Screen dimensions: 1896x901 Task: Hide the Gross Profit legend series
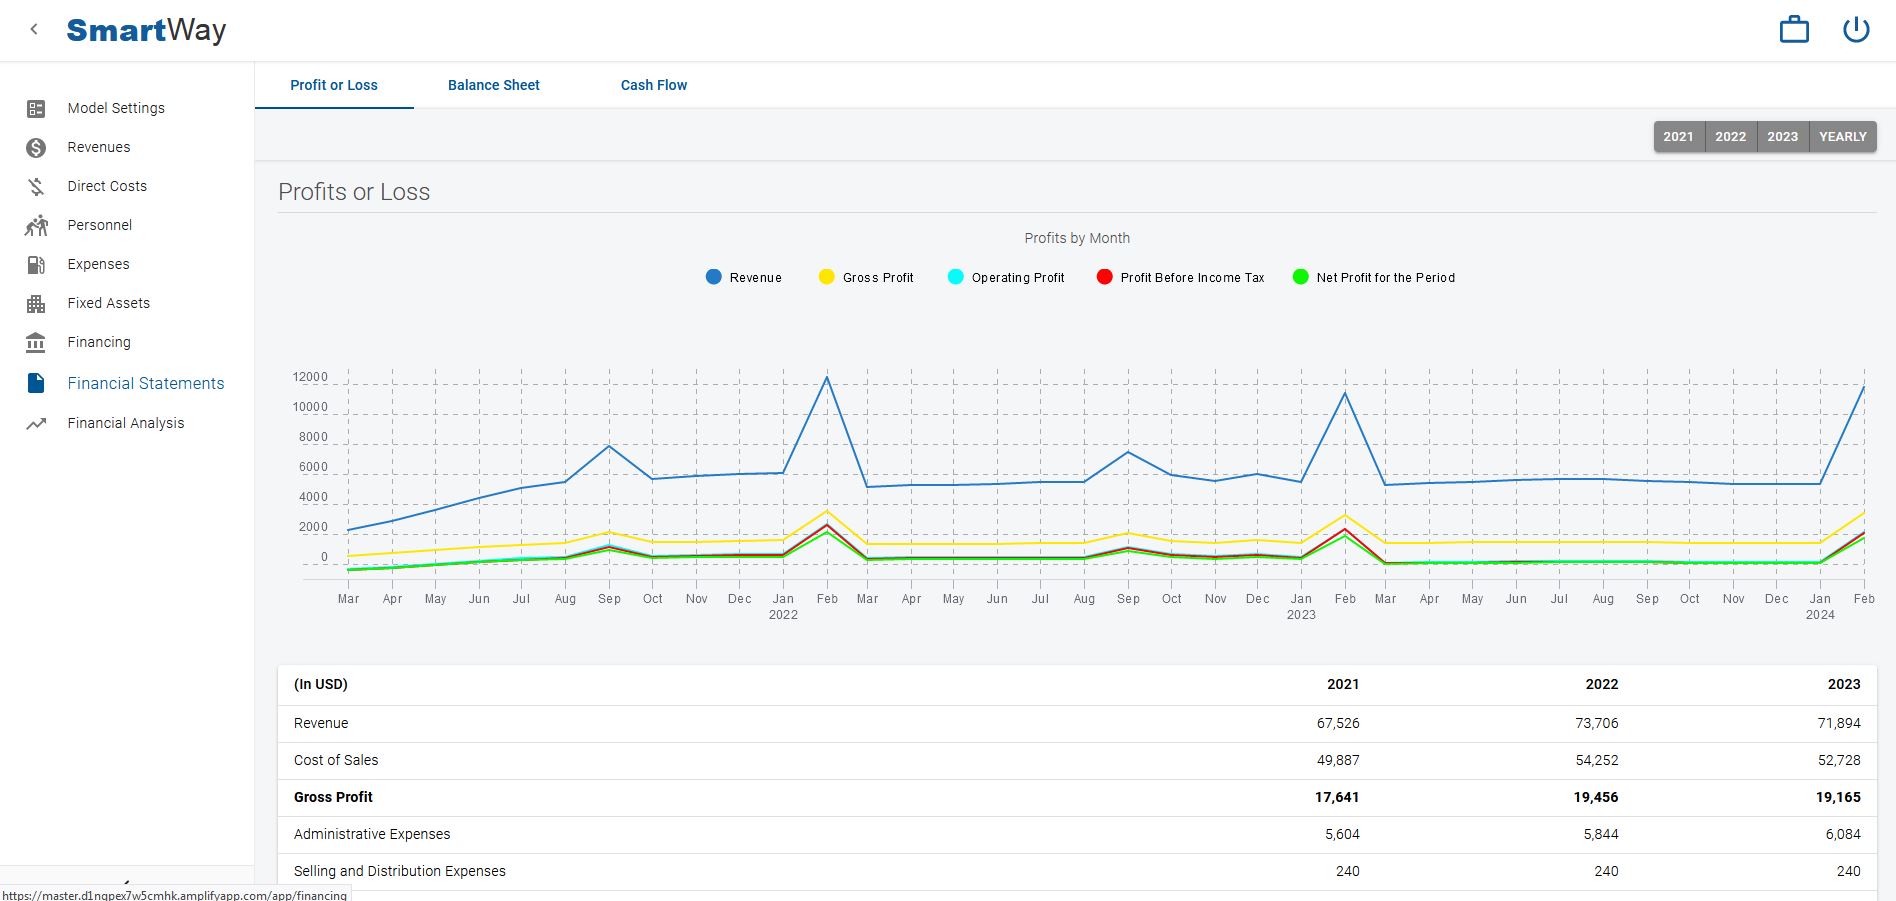866,278
